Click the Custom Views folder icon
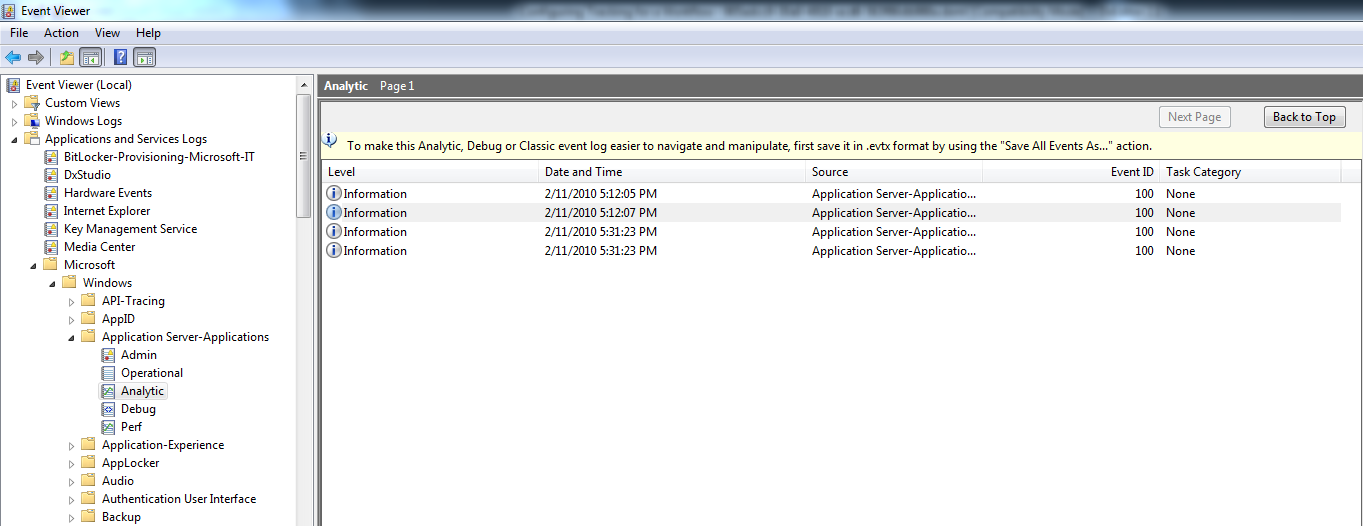Image resolution: width=1363 pixels, height=526 pixels. [32, 103]
